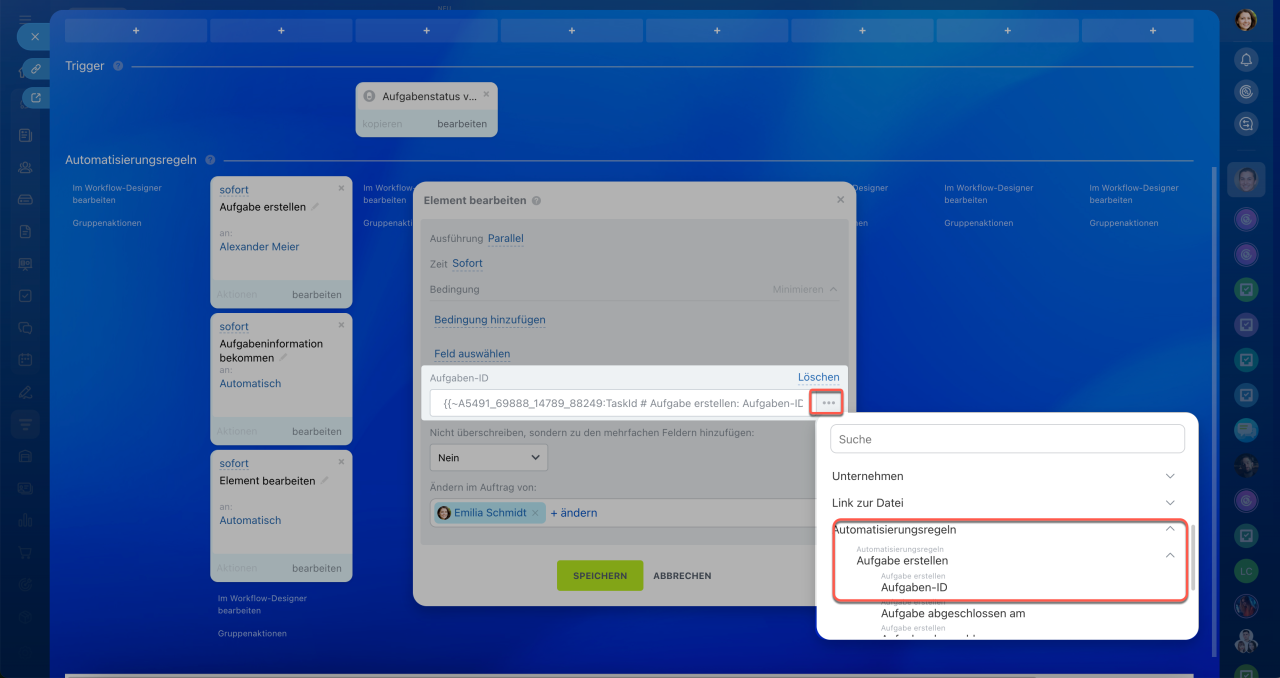This screenshot has height=678, width=1280.
Task: Click help icon beside dialog title
Action: pos(537,200)
